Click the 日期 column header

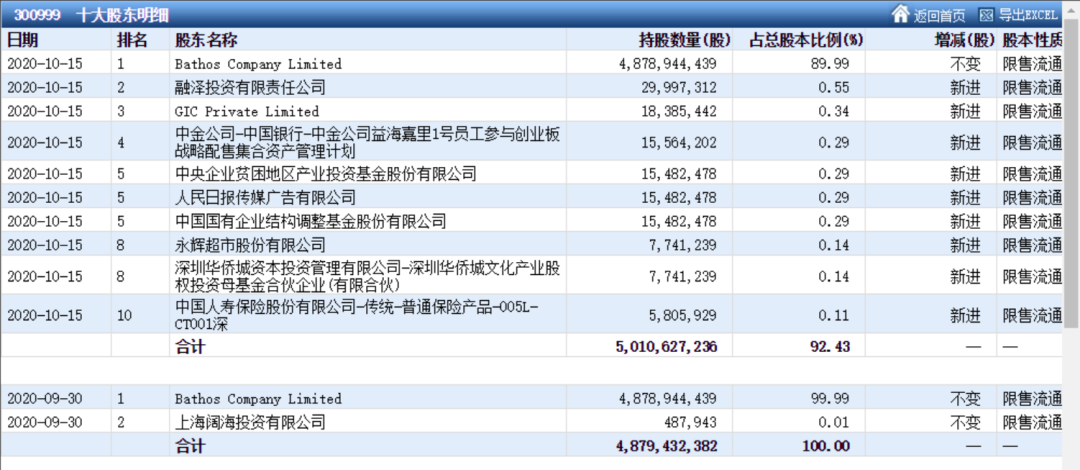23,40
